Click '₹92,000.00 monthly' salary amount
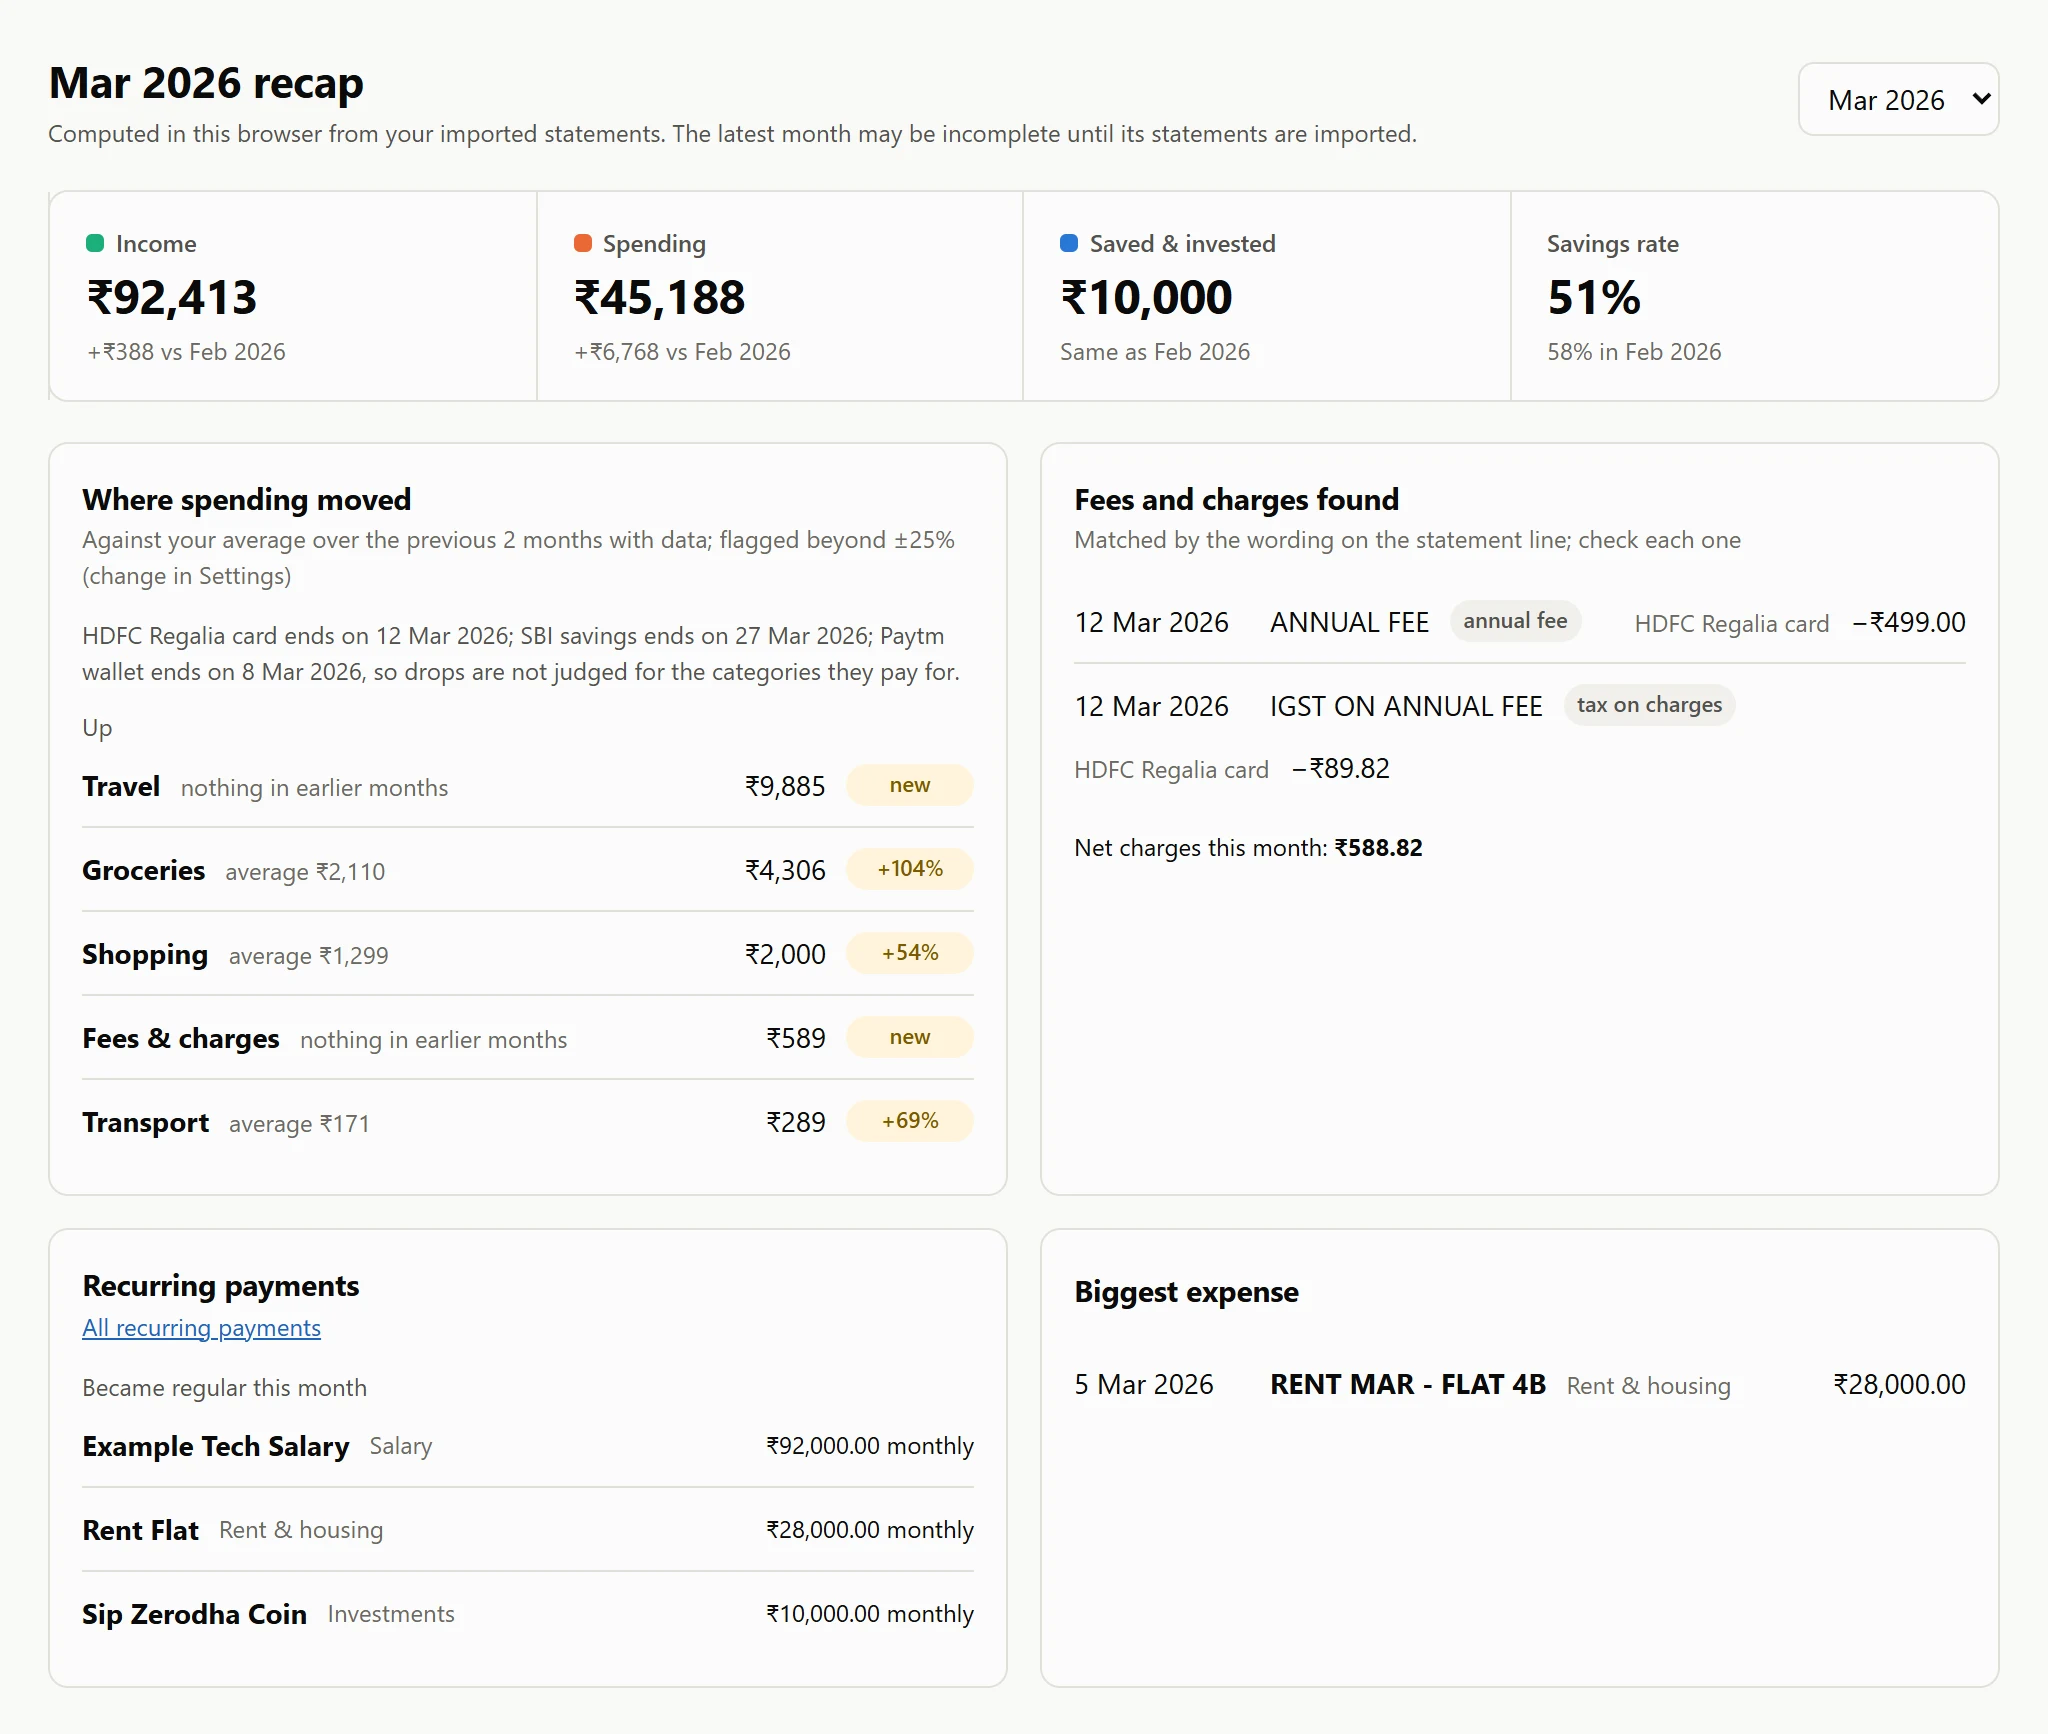 (x=870, y=1446)
